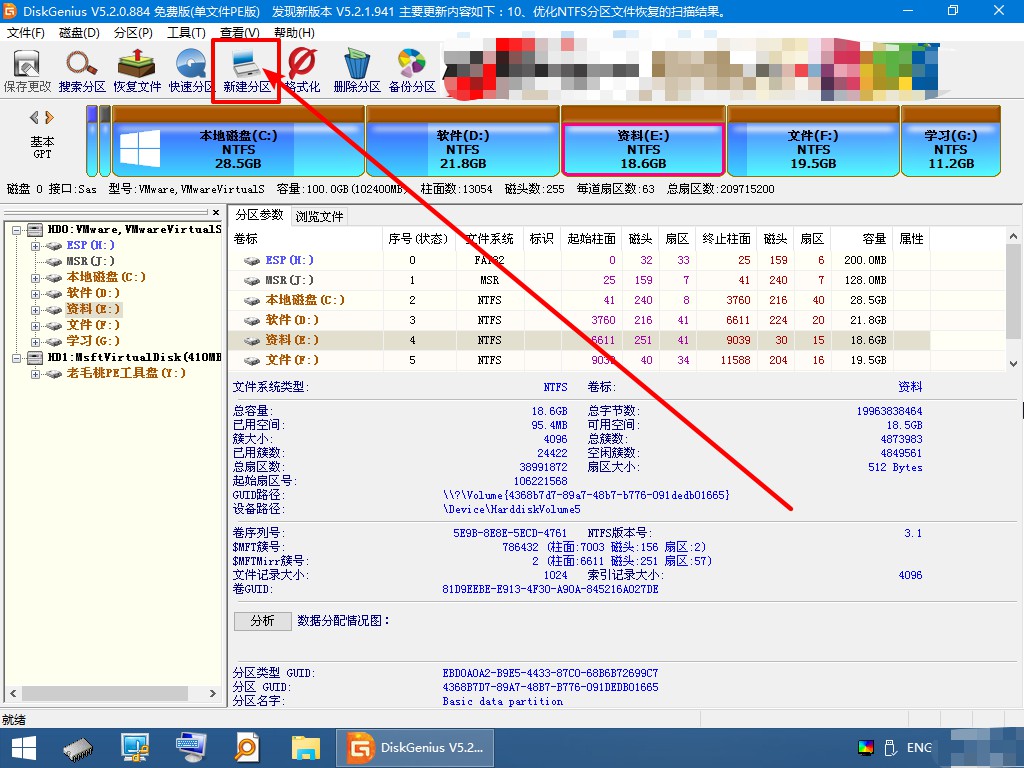Click the USB device tray icon
Image resolution: width=1024 pixels, height=768 pixels.
889,748
